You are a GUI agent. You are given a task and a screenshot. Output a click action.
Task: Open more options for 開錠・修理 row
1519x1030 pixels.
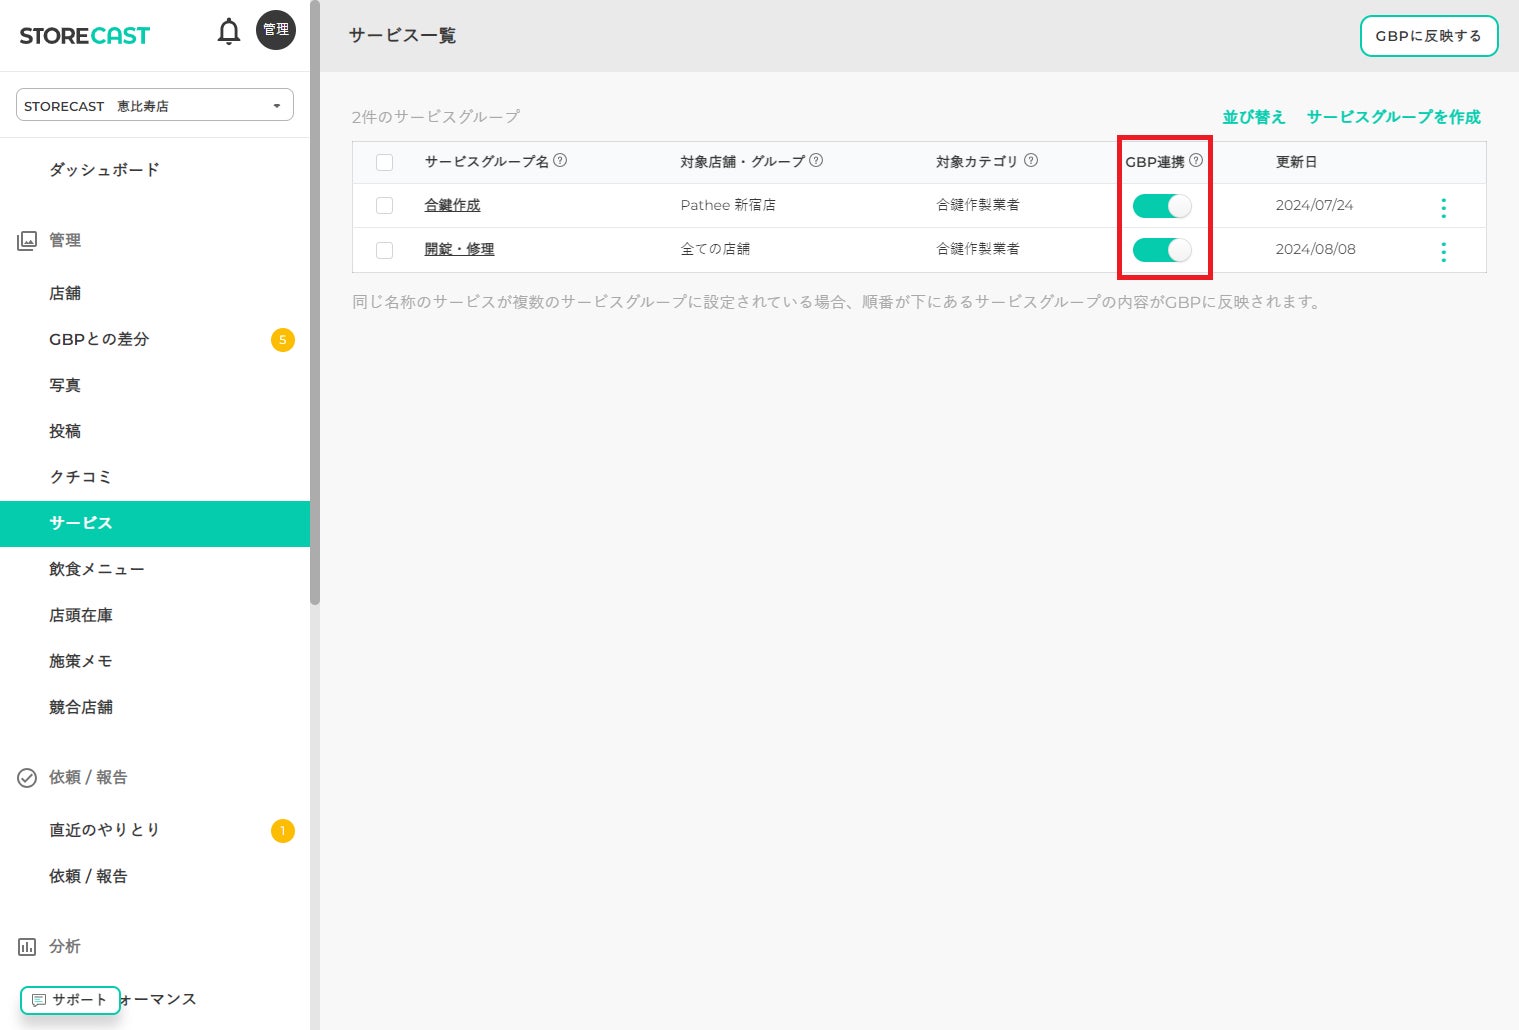click(1443, 251)
